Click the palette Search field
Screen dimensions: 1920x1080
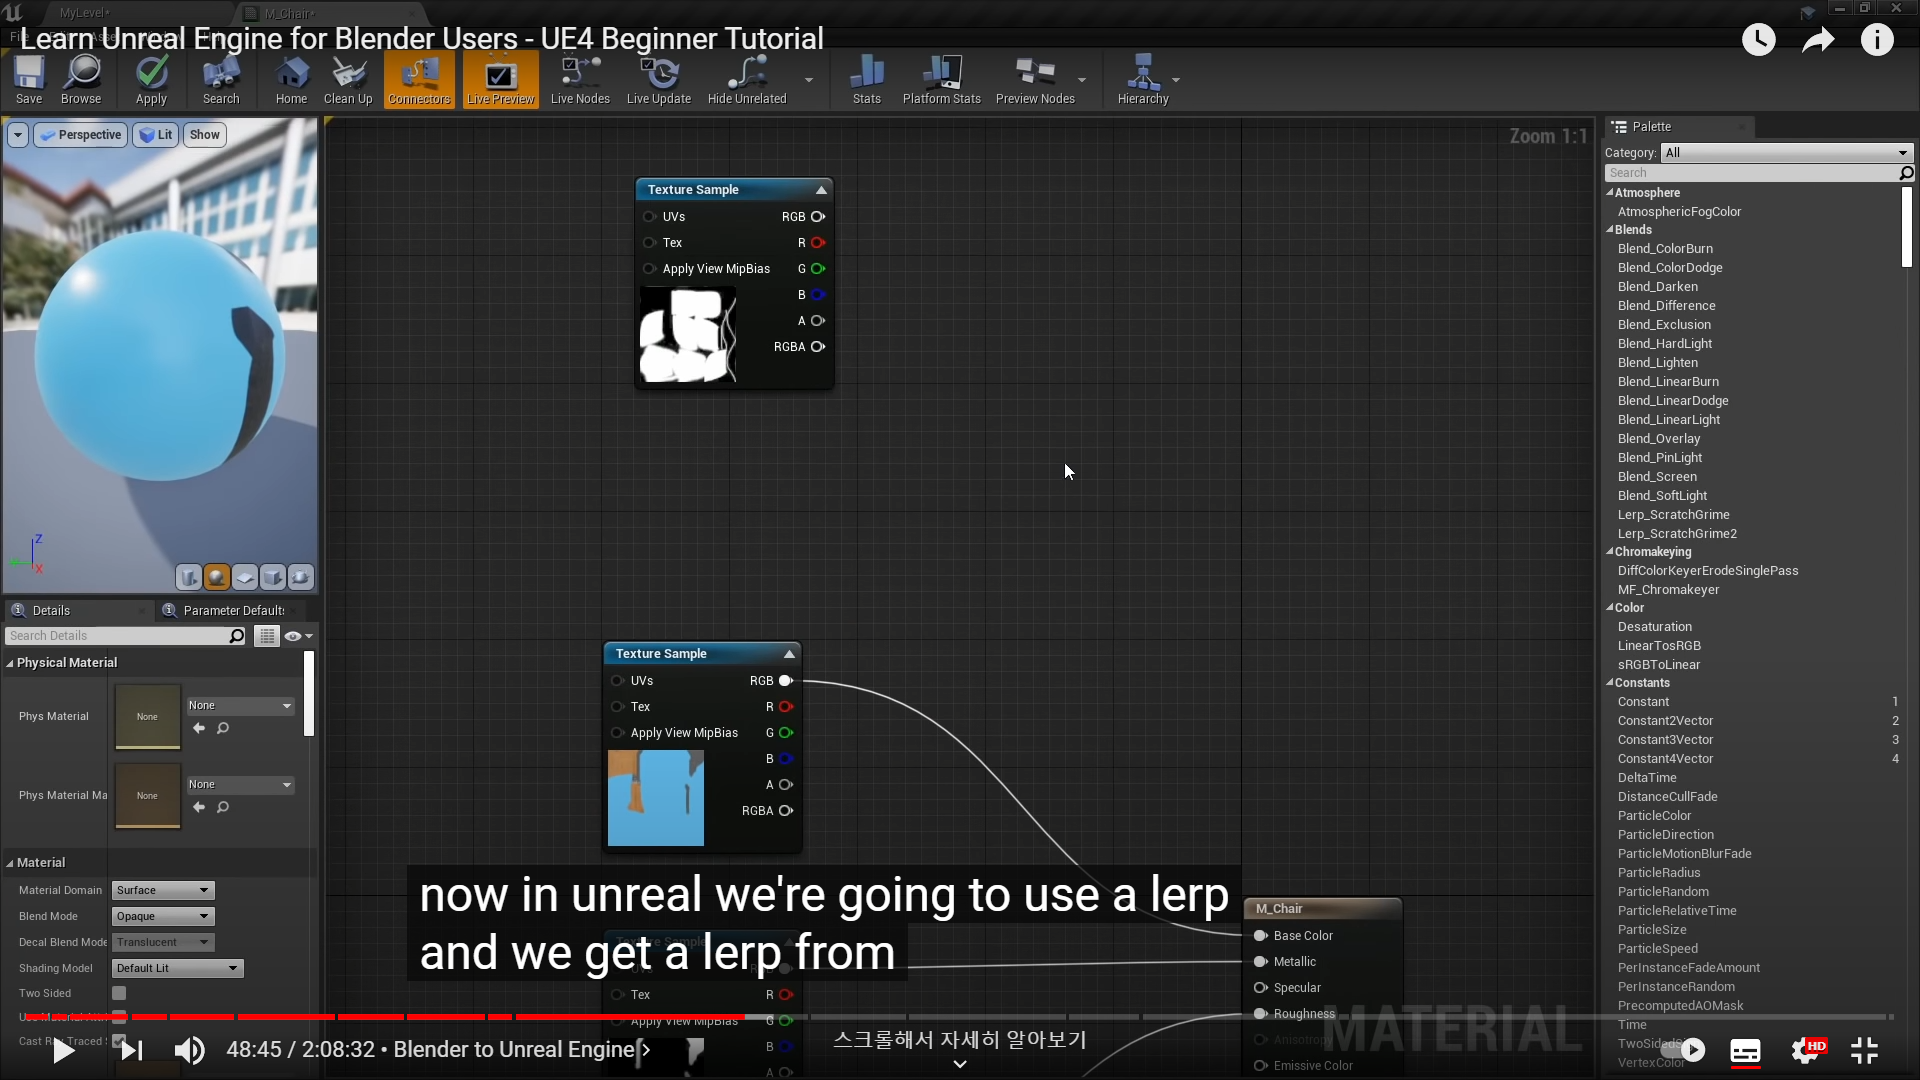tap(1750, 173)
